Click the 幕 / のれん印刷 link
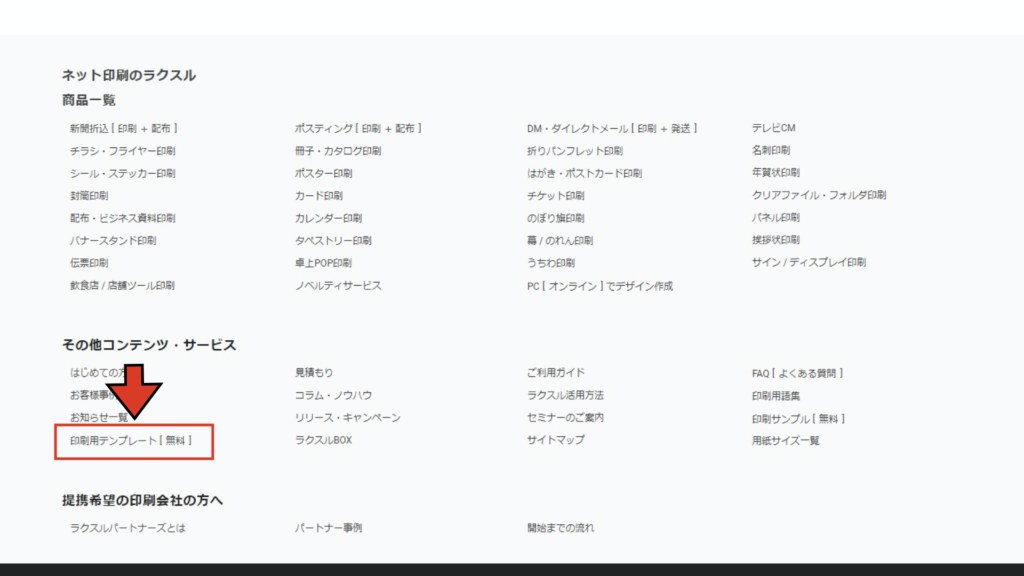 pos(560,240)
